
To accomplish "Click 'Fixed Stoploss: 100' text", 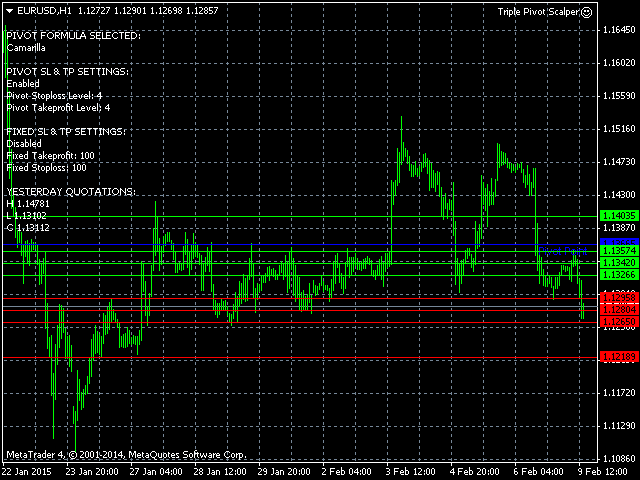I will pyautogui.click(x=47, y=168).
